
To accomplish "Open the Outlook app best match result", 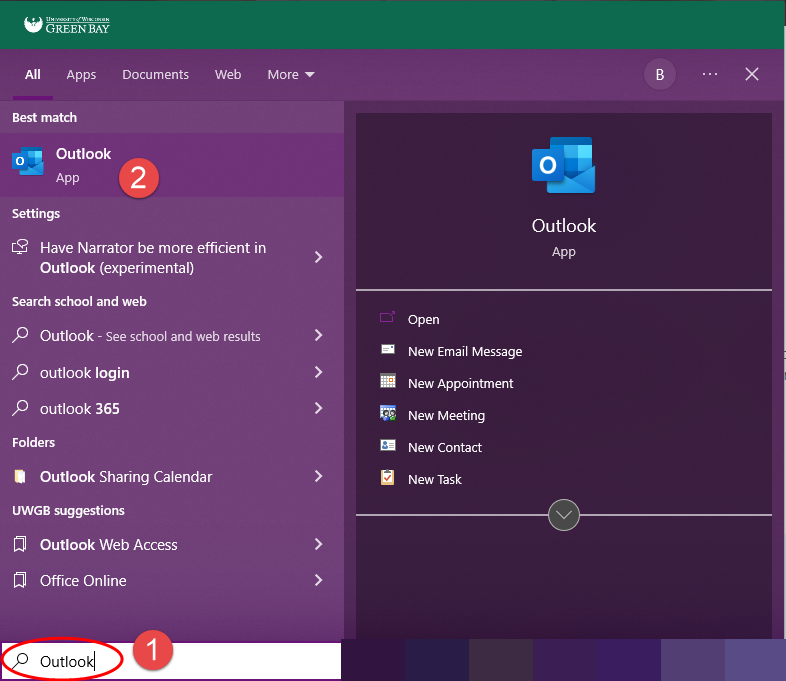I will click(172, 165).
